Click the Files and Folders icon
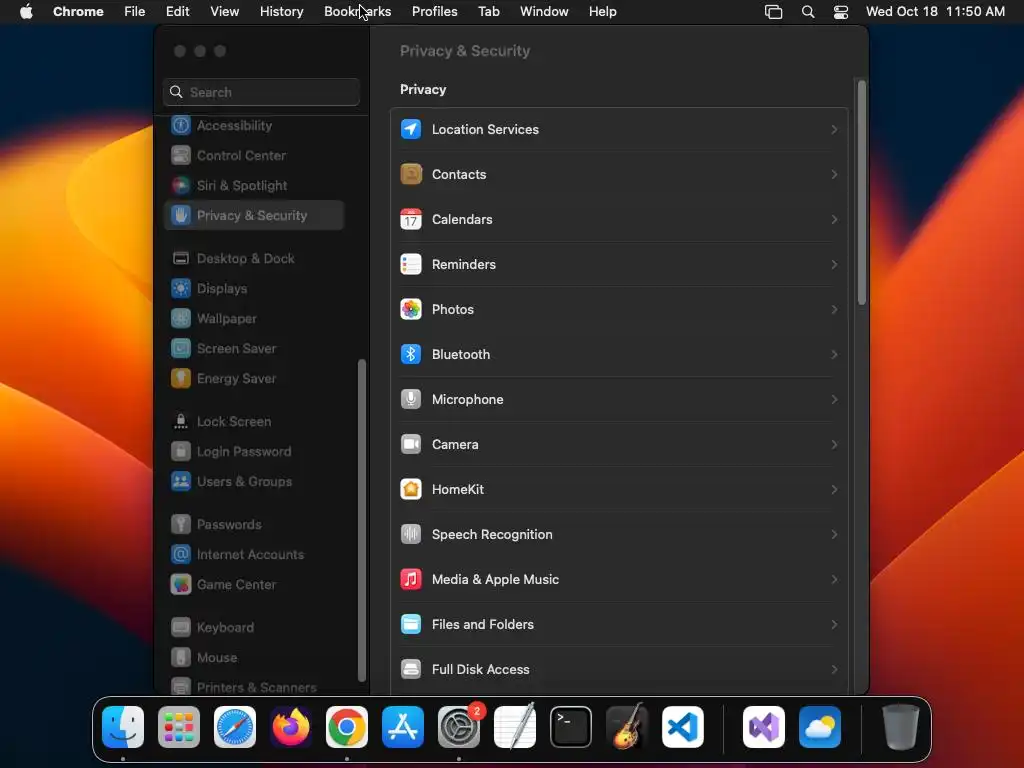1024x768 pixels. (411, 624)
